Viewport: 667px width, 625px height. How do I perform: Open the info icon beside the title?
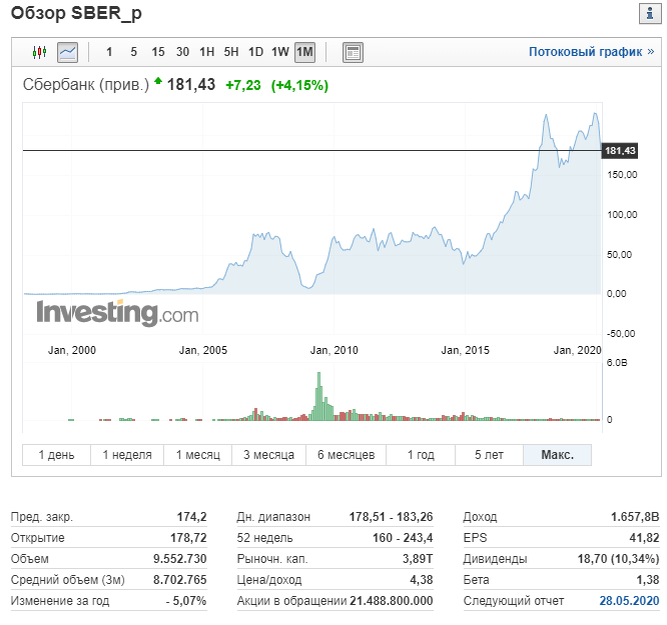pos(650,14)
